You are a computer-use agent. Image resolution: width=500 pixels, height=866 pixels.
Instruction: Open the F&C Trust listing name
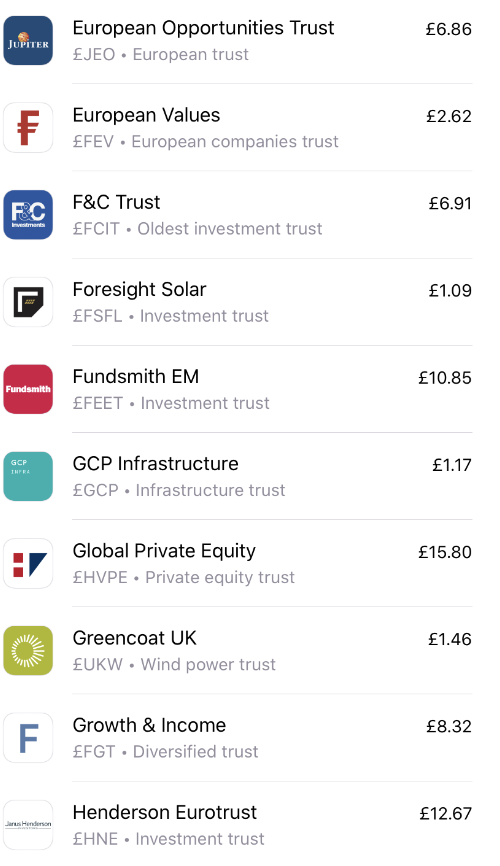116,202
